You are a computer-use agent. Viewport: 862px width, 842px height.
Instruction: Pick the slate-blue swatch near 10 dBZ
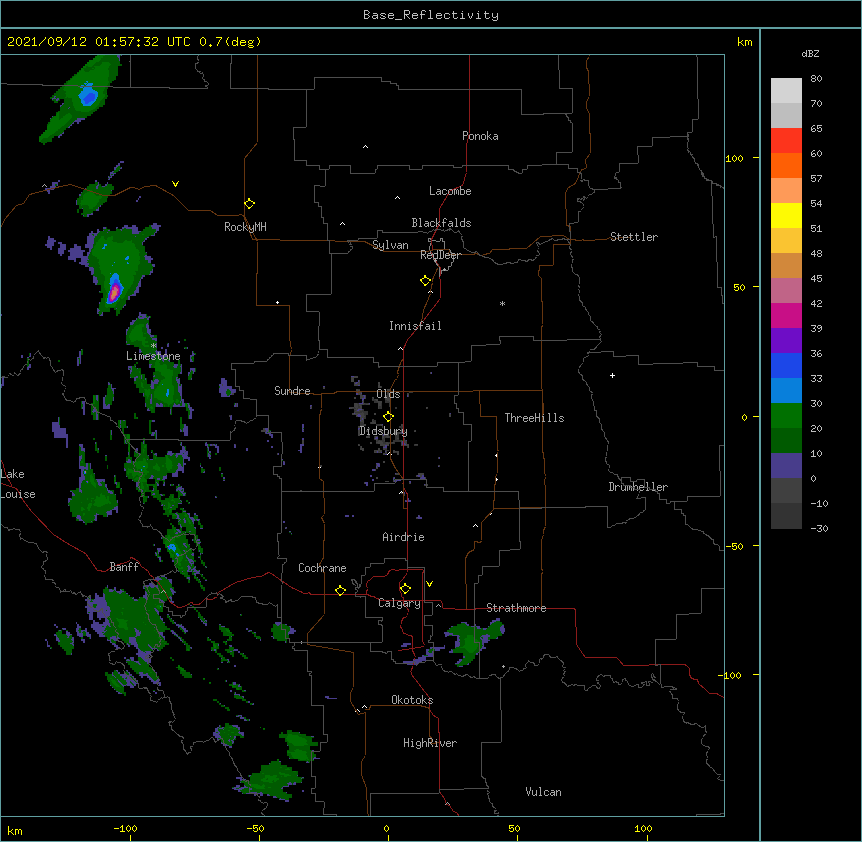point(786,466)
